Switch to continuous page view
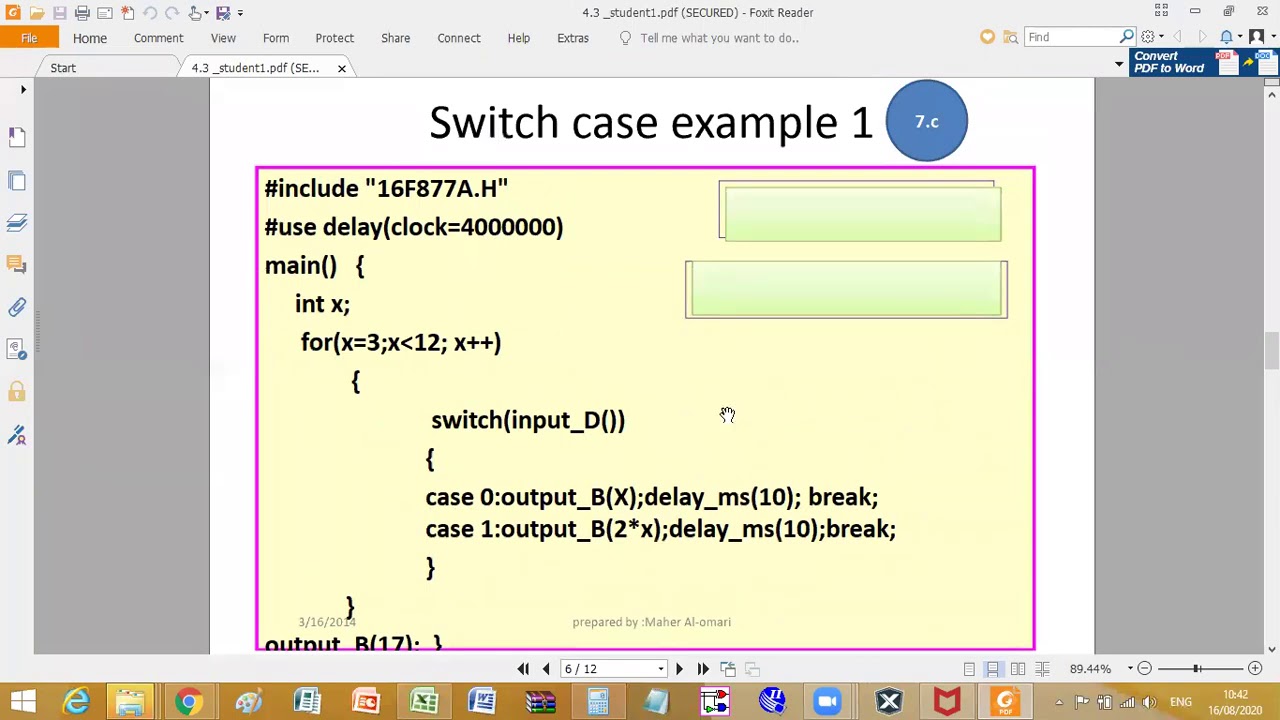This screenshot has width=1280, height=720. [993, 669]
